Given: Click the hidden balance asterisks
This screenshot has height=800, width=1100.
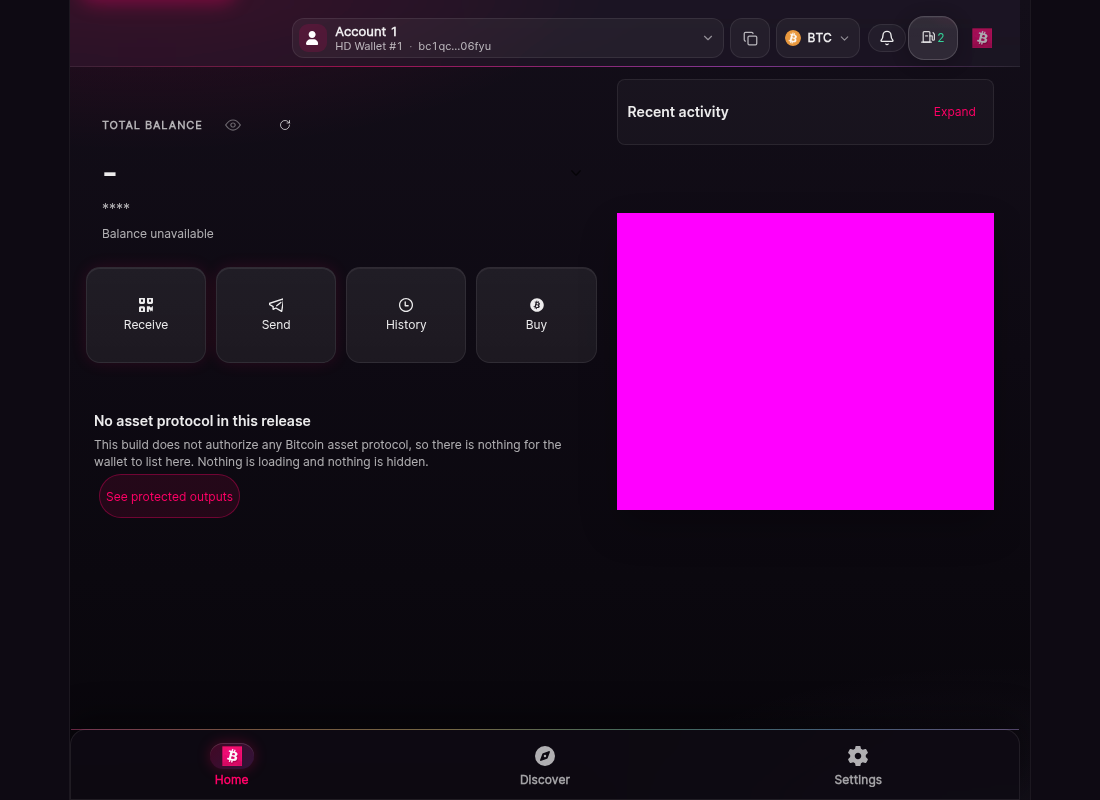Looking at the screenshot, I should [x=116, y=207].
